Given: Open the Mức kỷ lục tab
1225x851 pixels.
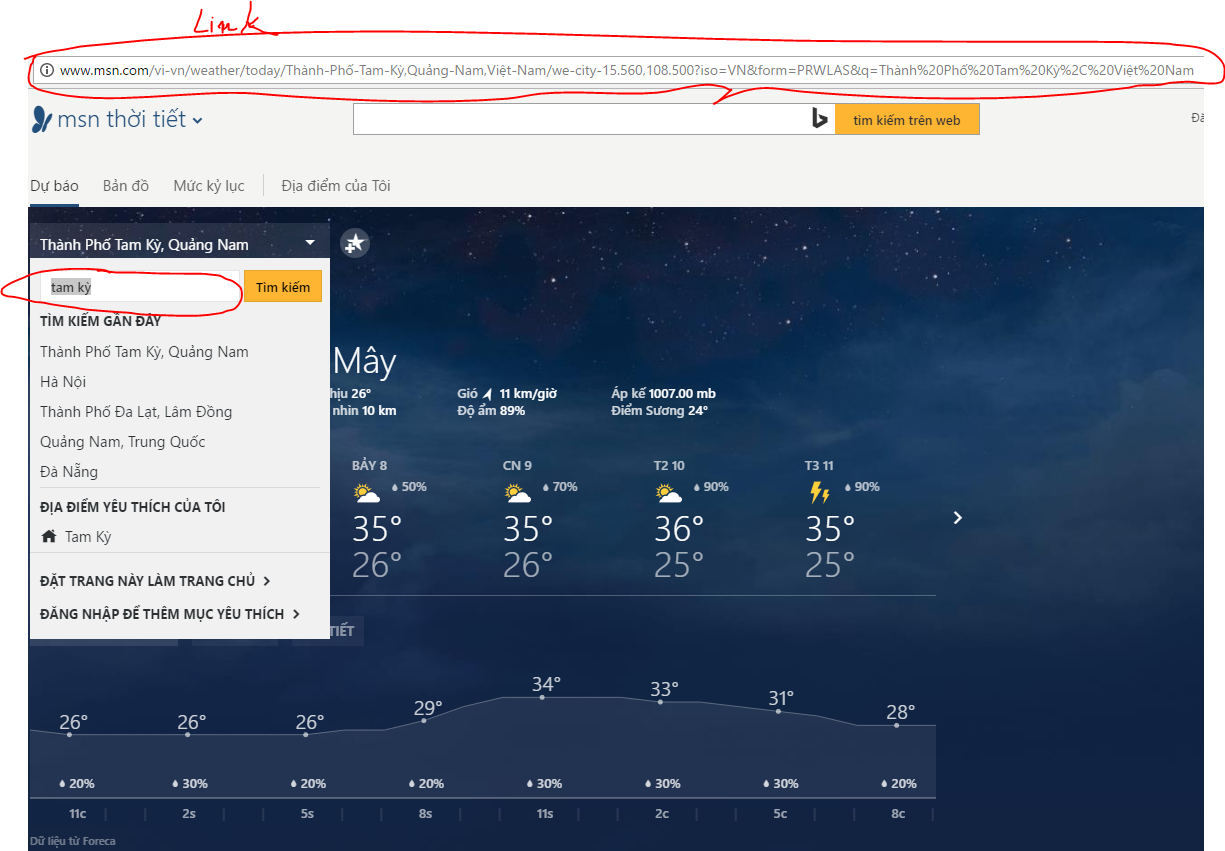Looking at the screenshot, I should point(209,186).
